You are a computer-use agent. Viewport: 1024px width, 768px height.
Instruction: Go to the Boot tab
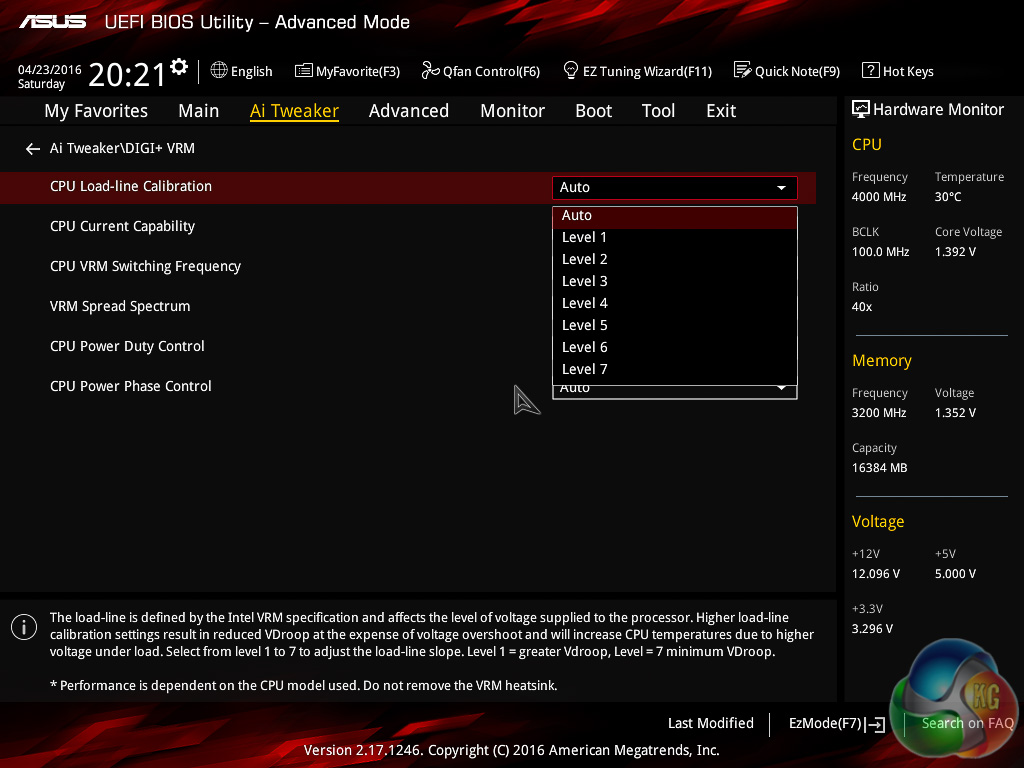pos(593,111)
